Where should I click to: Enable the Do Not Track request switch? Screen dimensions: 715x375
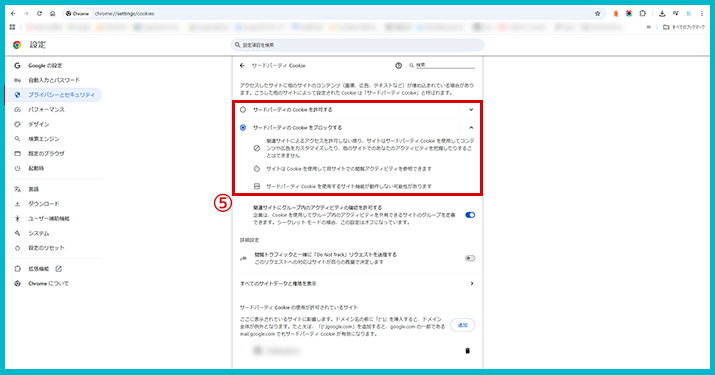(x=470, y=258)
